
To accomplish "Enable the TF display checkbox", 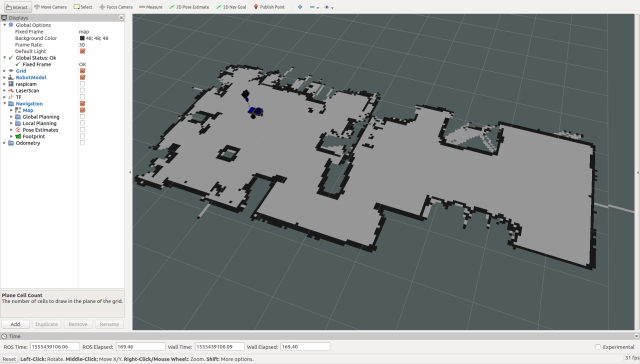I will point(82,97).
